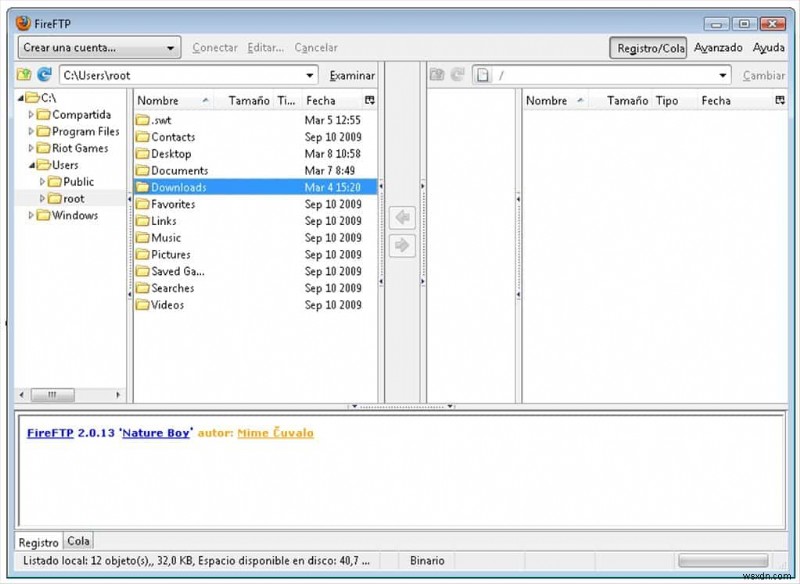Open the FireFTP link in log
The width and height of the screenshot is (800, 584).
coord(50,433)
